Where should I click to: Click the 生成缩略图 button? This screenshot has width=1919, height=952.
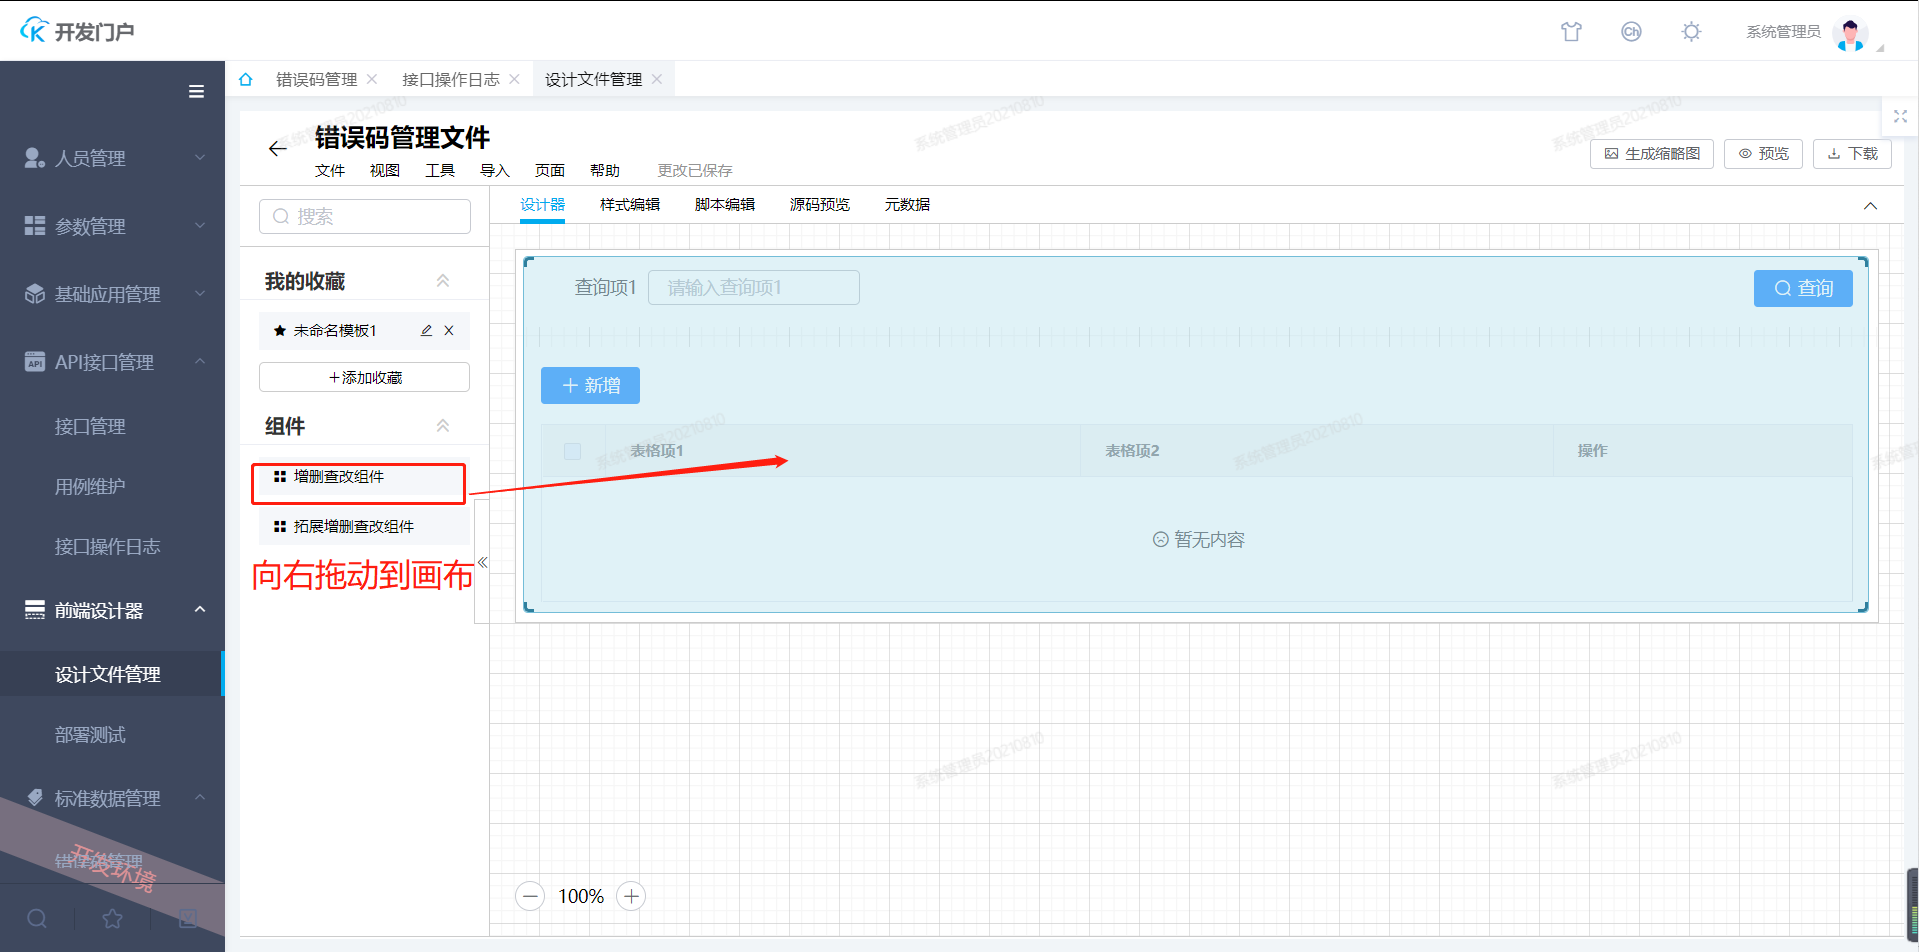click(1652, 154)
